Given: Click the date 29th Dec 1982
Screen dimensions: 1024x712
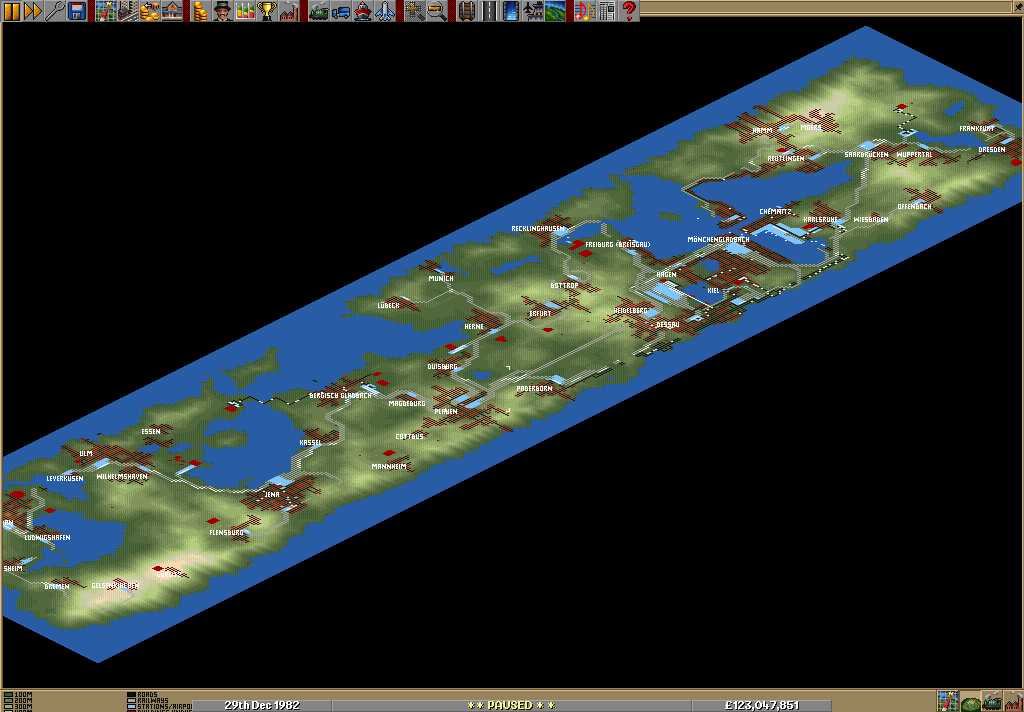Looking at the screenshot, I should point(262,705).
